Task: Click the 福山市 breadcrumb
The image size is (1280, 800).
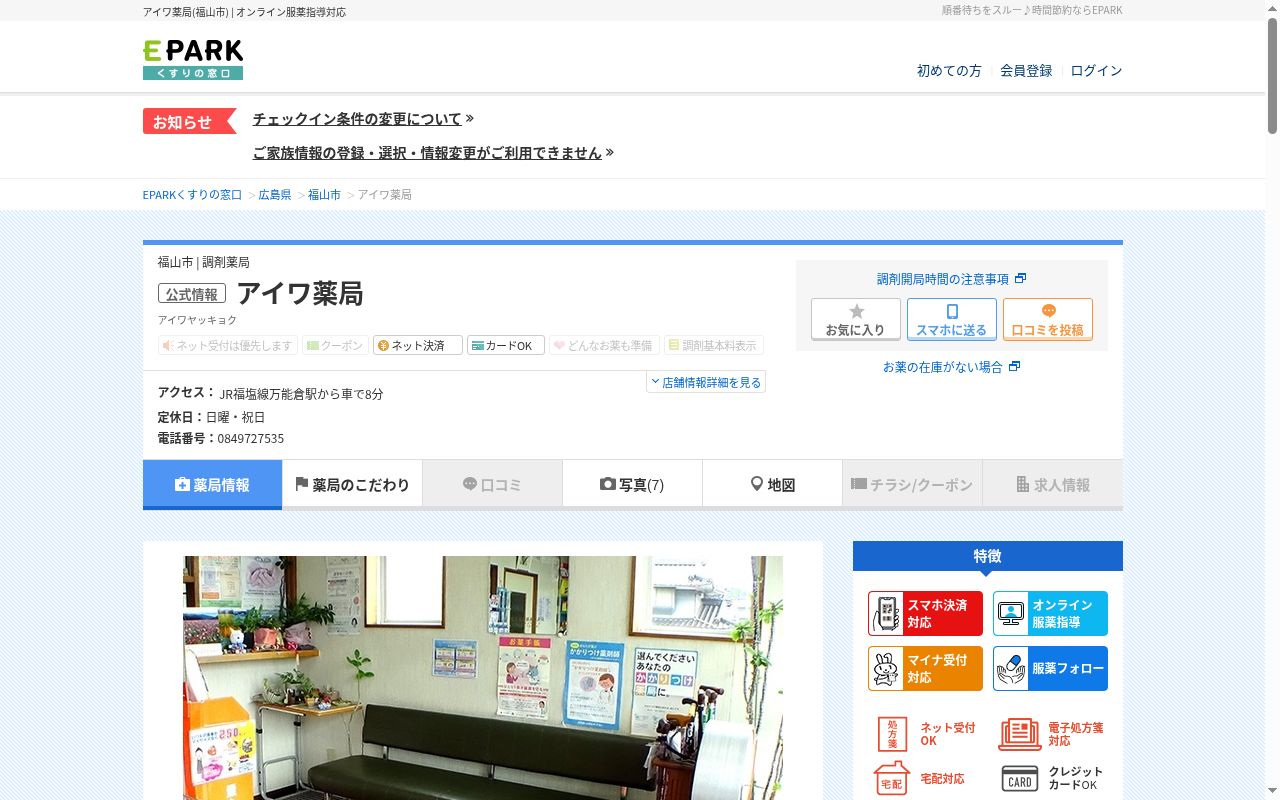Action: tap(324, 194)
